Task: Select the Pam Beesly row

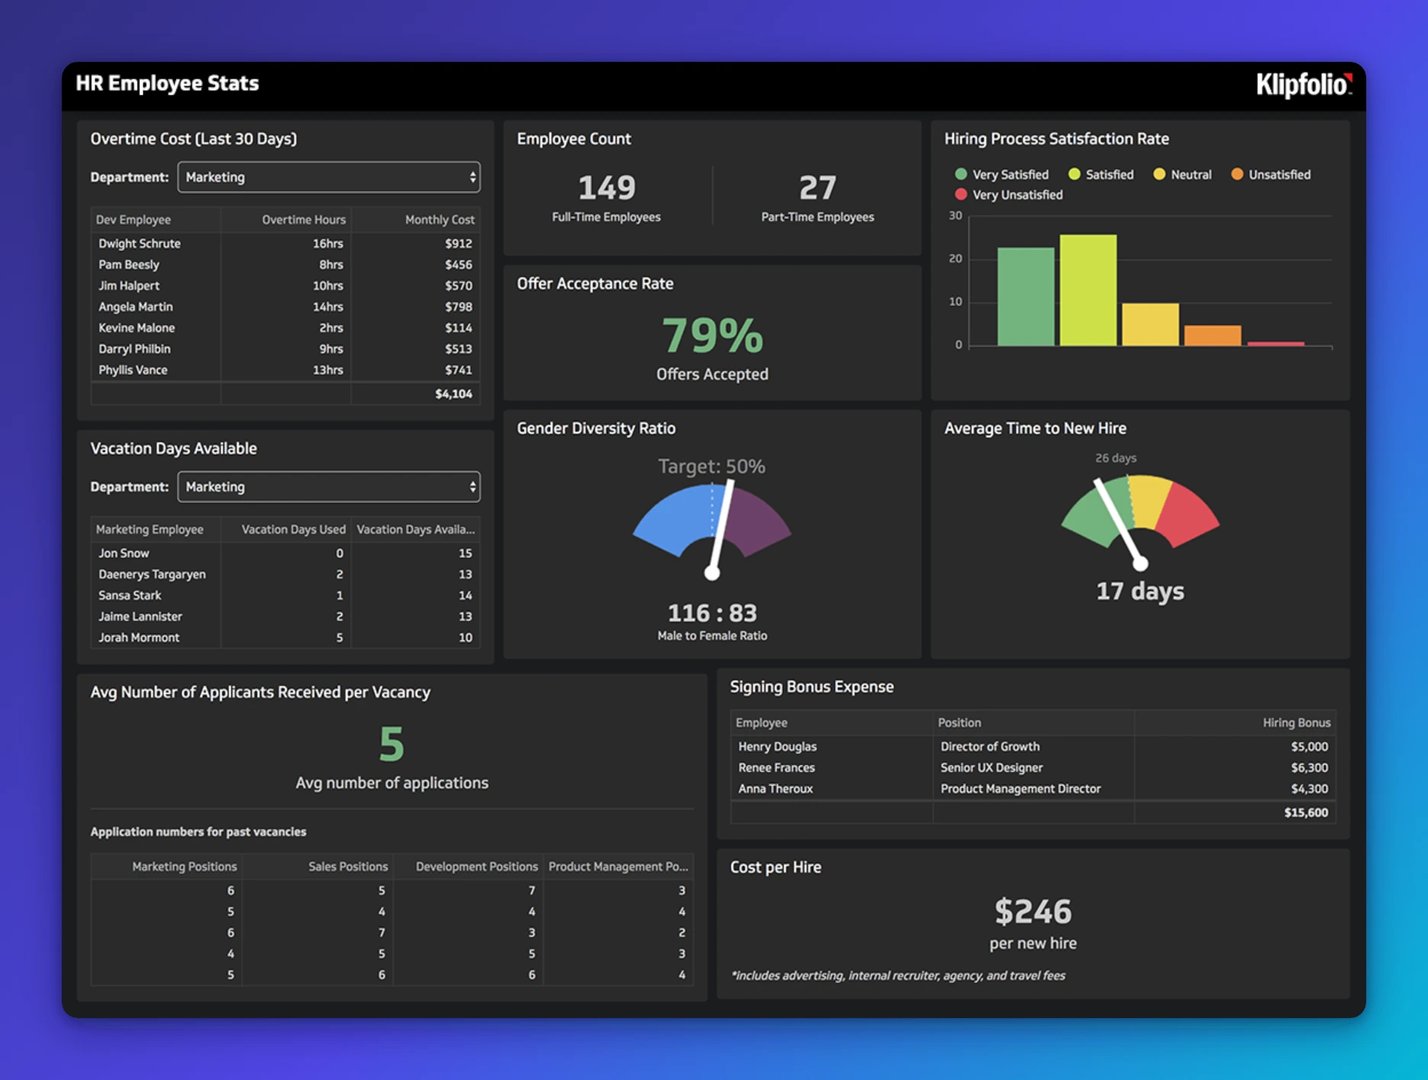Action: click(285, 265)
